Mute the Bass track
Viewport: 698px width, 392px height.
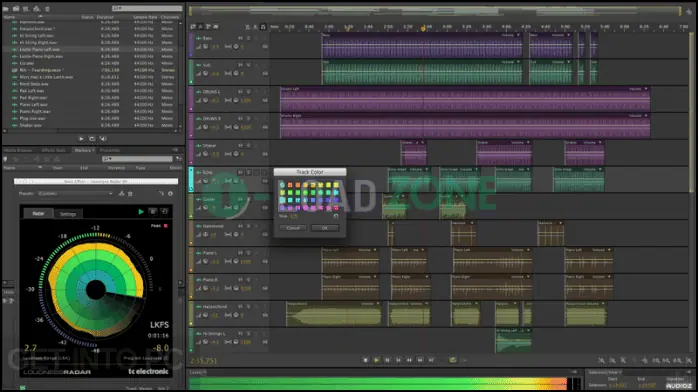tap(240, 38)
